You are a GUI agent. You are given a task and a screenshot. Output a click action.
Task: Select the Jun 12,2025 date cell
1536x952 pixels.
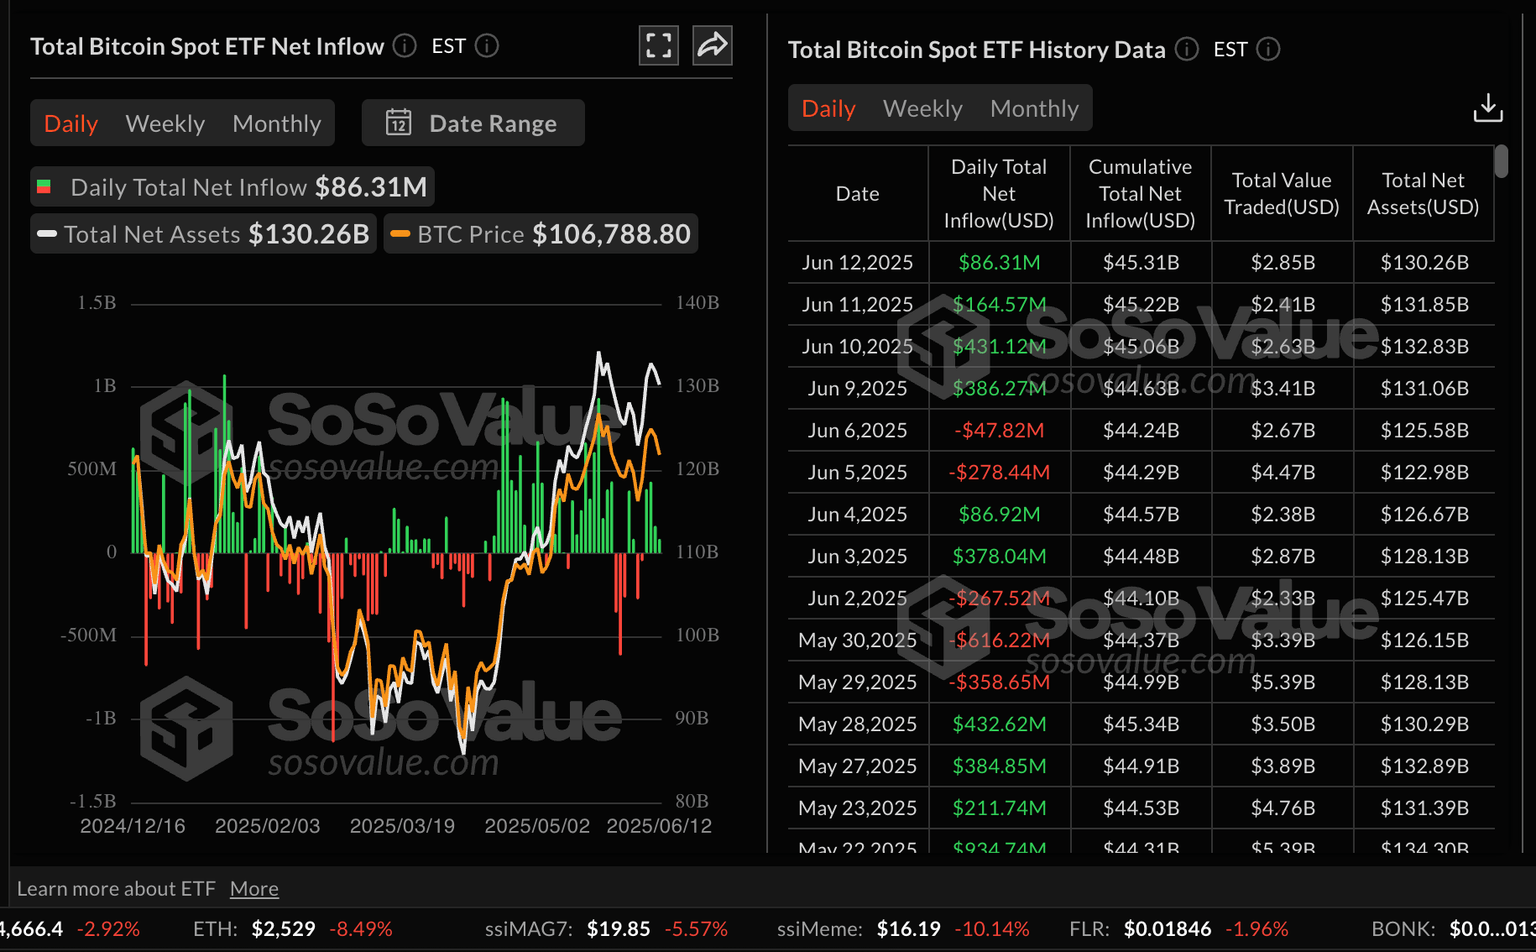(x=858, y=262)
